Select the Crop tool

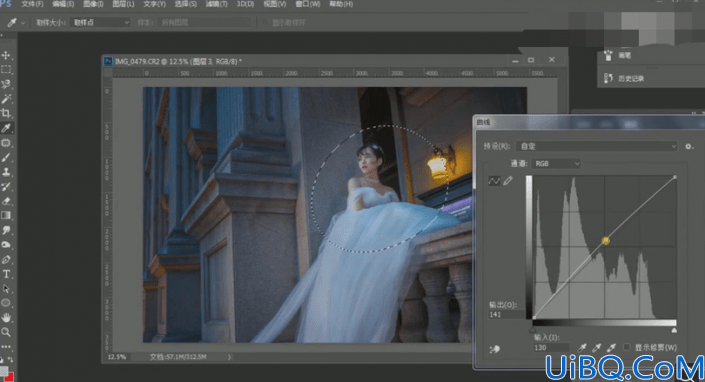coord(6,113)
